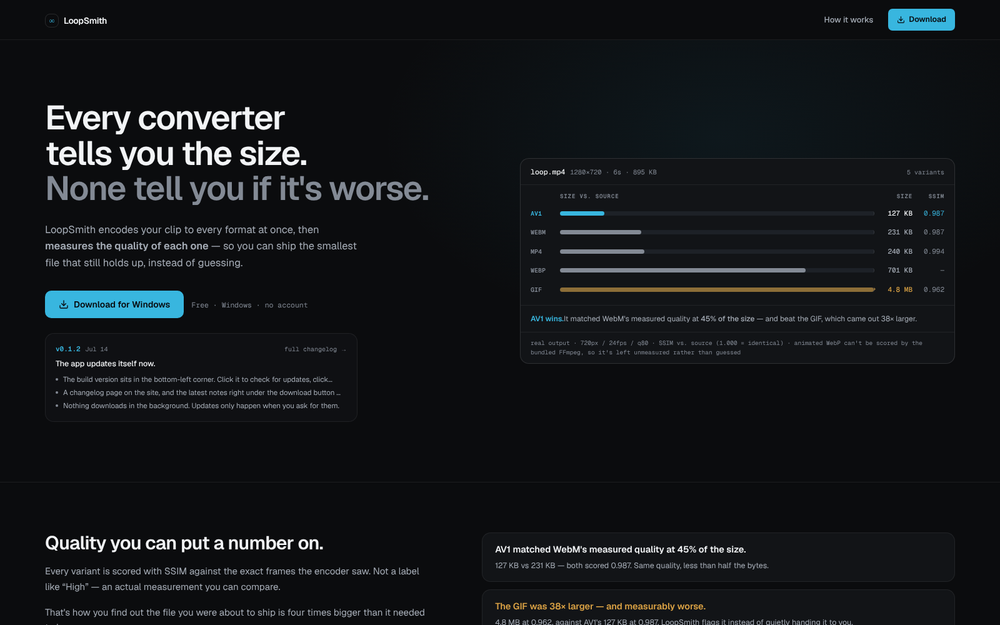The height and width of the screenshot is (625, 1000).
Task: Click the download icon beside Download for Windows
Action: (x=64, y=305)
